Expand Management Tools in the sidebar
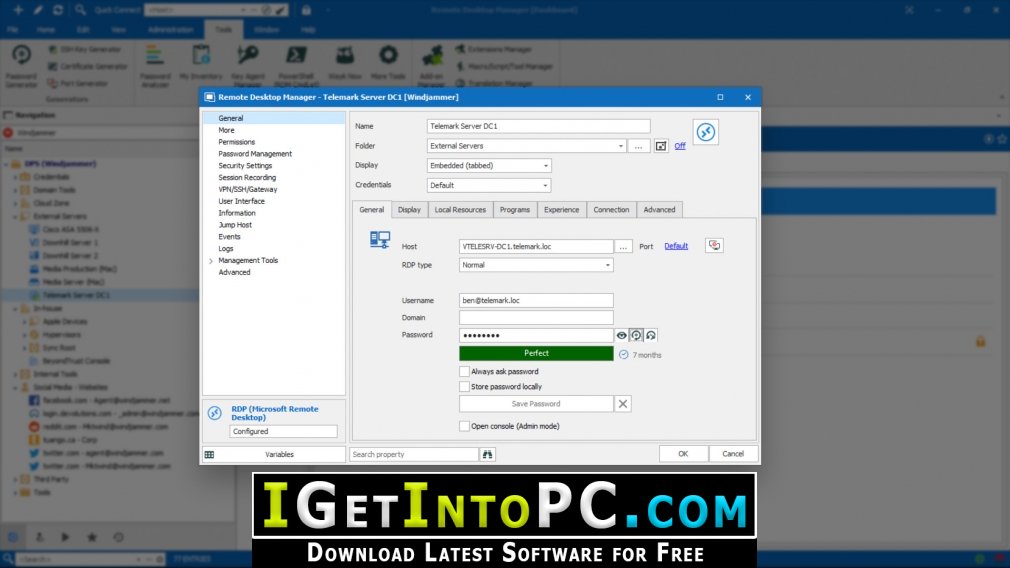The height and width of the screenshot is (568, 1010). 211,261
